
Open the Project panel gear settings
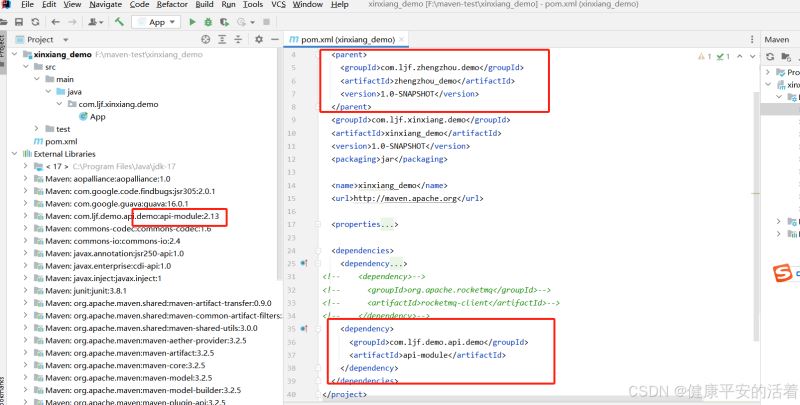[x=259, y=39]
